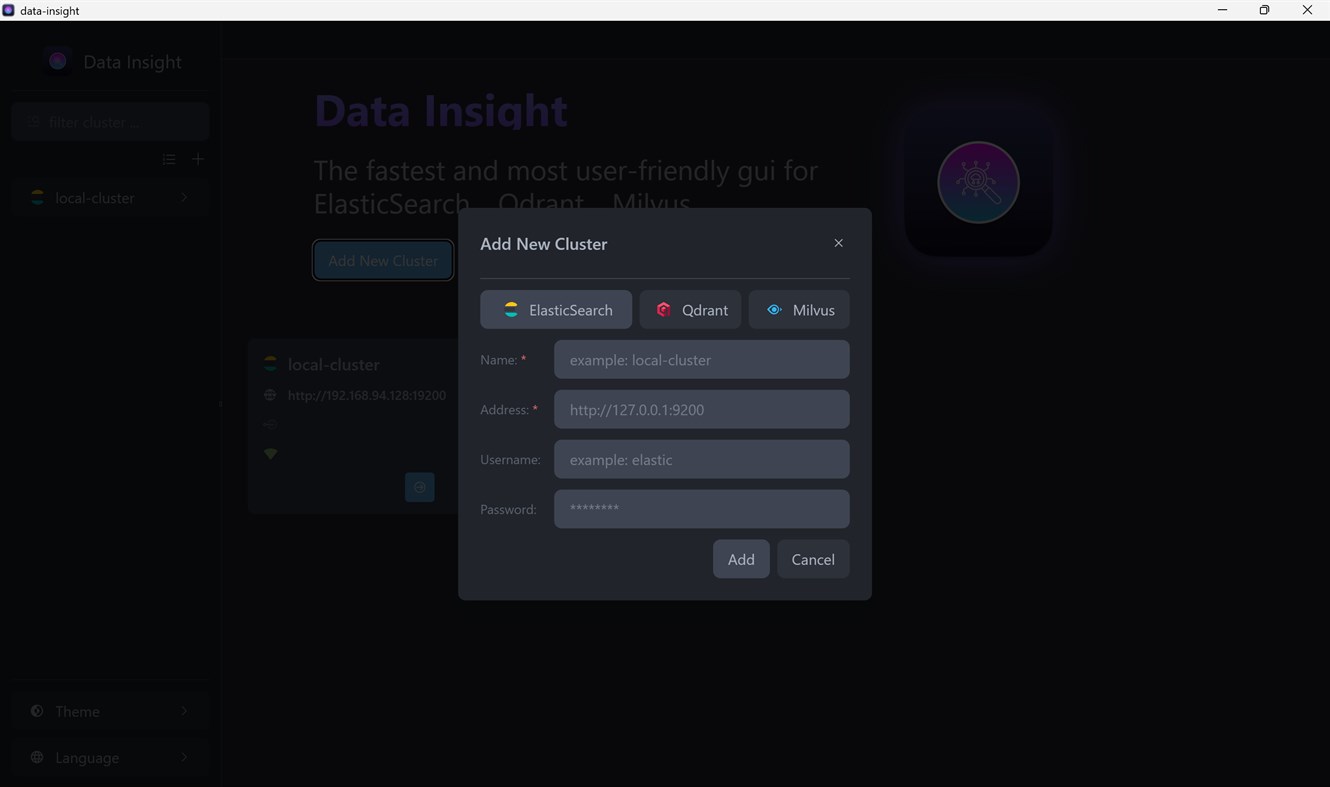The width and height of the screenshot is (1330, 787).
Task: Close the Add New Cluster dialog
Action: (x=838, y=243)
